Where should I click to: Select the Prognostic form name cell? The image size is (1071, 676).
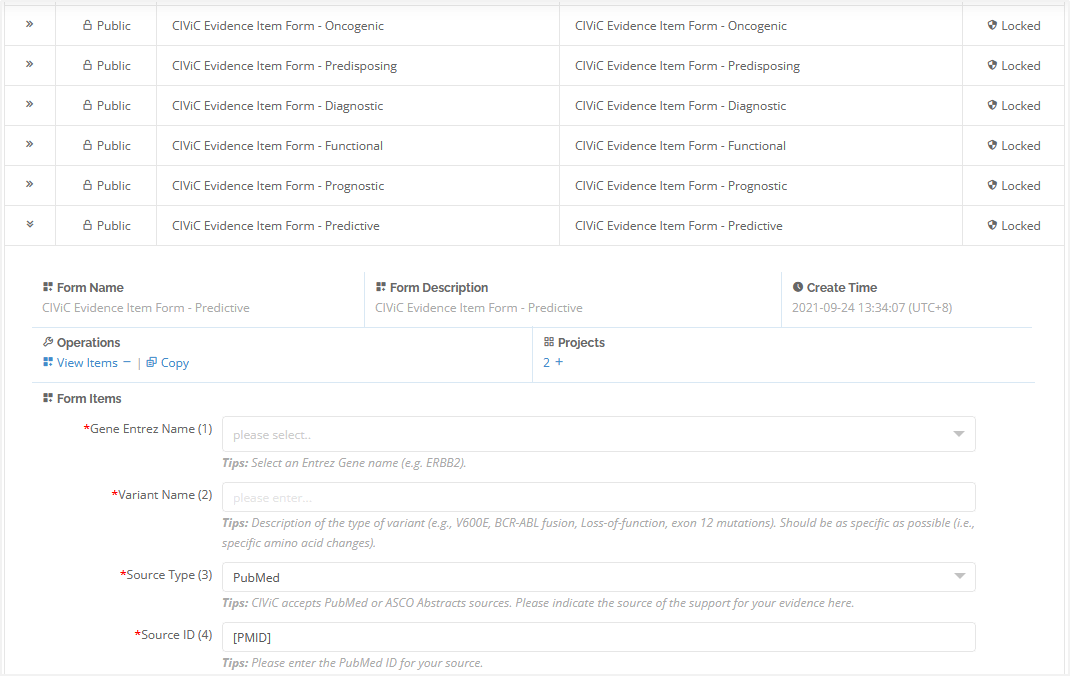(358, 185)
